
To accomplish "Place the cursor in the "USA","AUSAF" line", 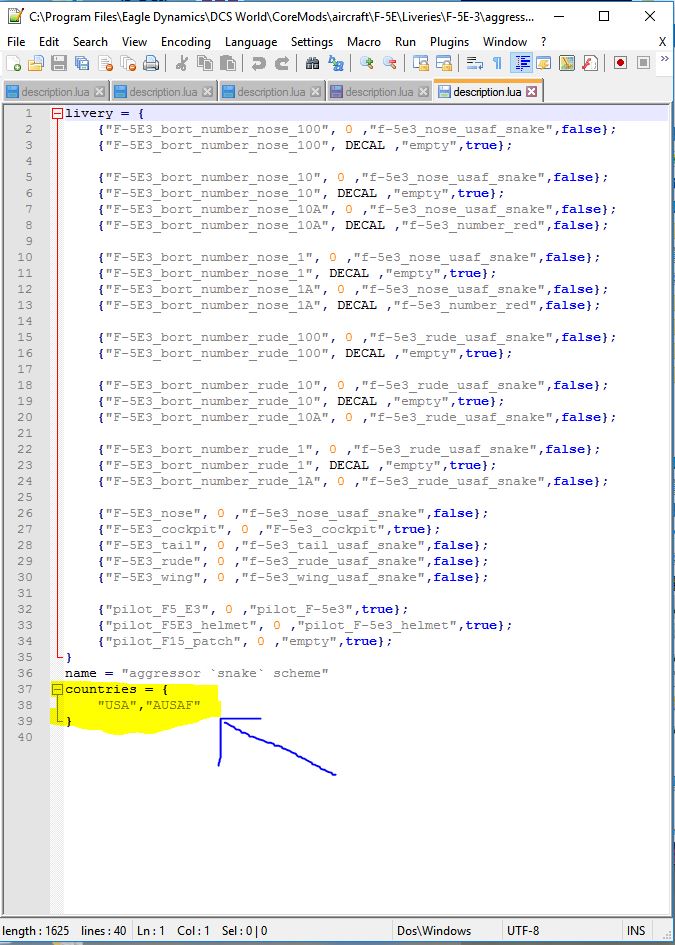I will point(149,705).
